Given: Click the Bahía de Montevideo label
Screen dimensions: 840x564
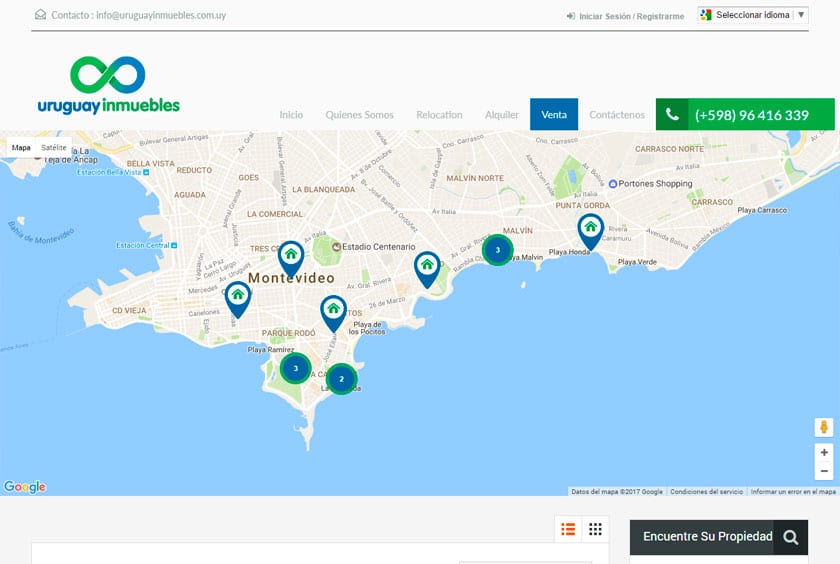Looking at the screenshot, I should click(x=41, y=233).
